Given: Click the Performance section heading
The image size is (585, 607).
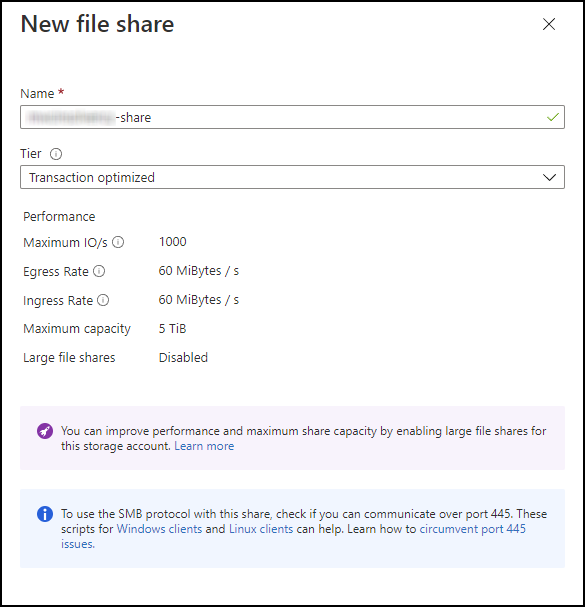Looking at the screenshot, I should (x=59, y=216).
